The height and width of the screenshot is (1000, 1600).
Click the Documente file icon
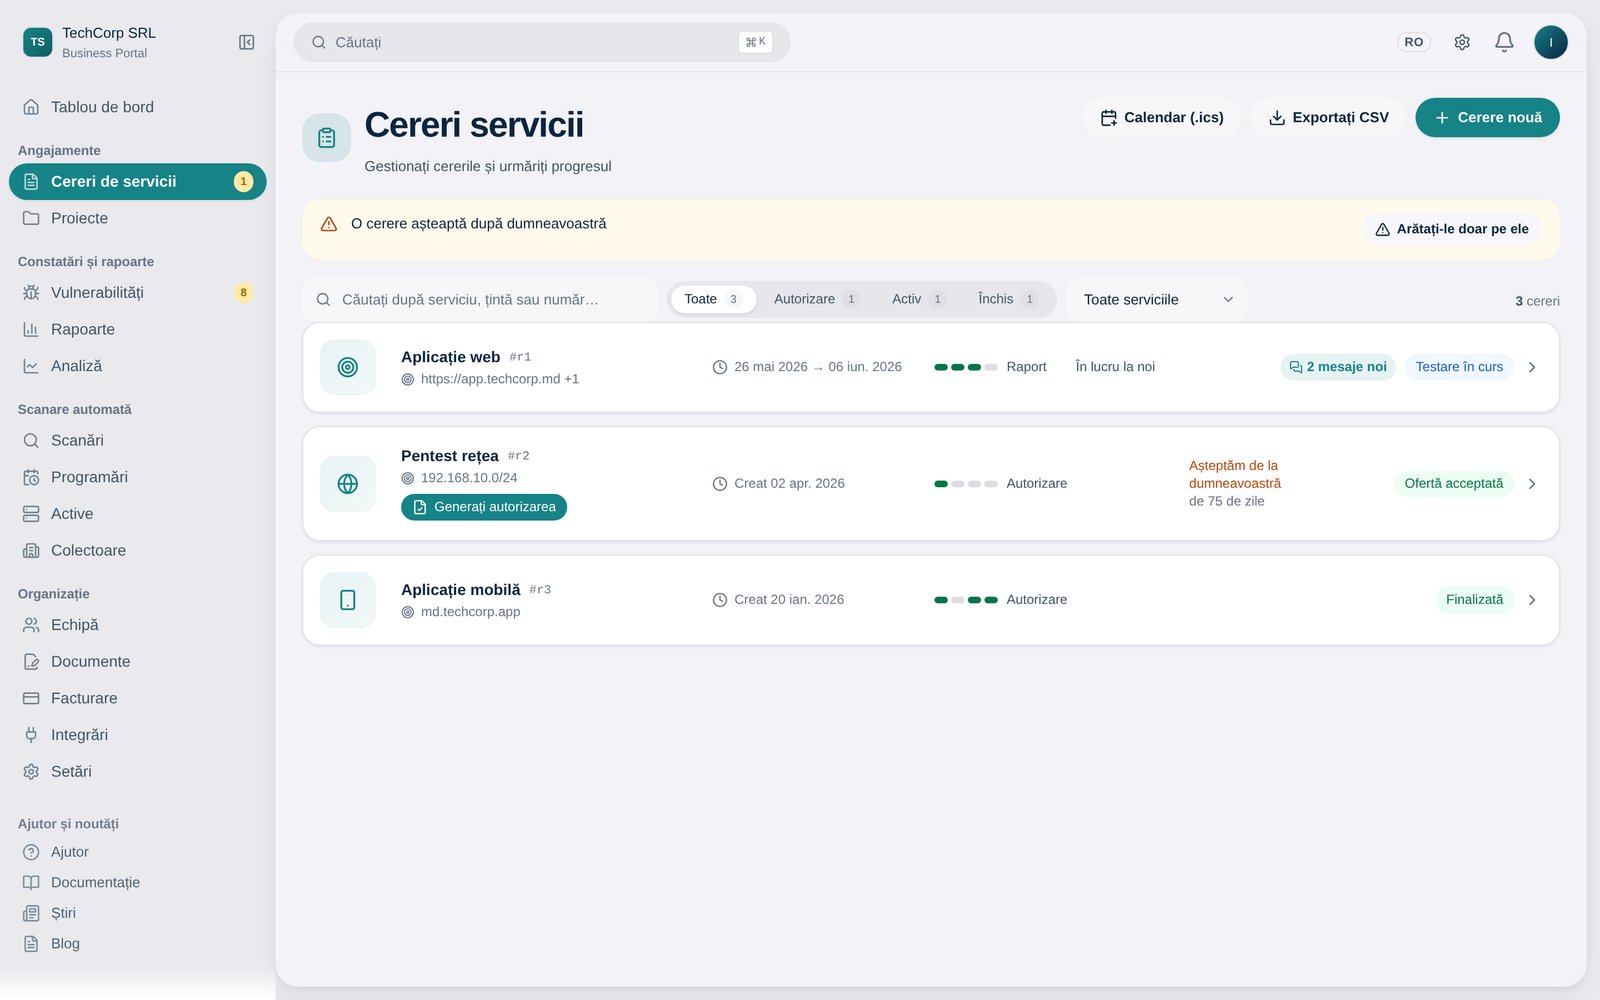pyautogui.click(x=31, y=662)
